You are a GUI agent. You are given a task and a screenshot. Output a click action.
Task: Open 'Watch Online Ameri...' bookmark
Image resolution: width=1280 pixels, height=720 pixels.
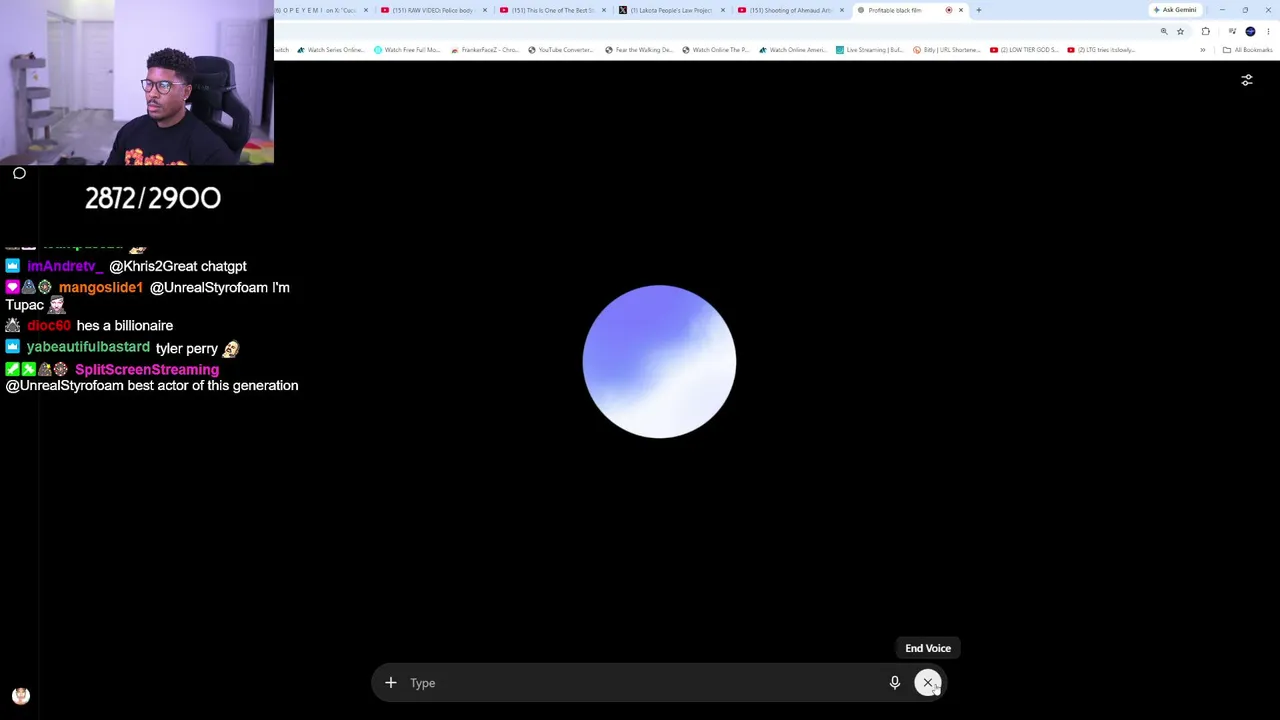(793, 50)
